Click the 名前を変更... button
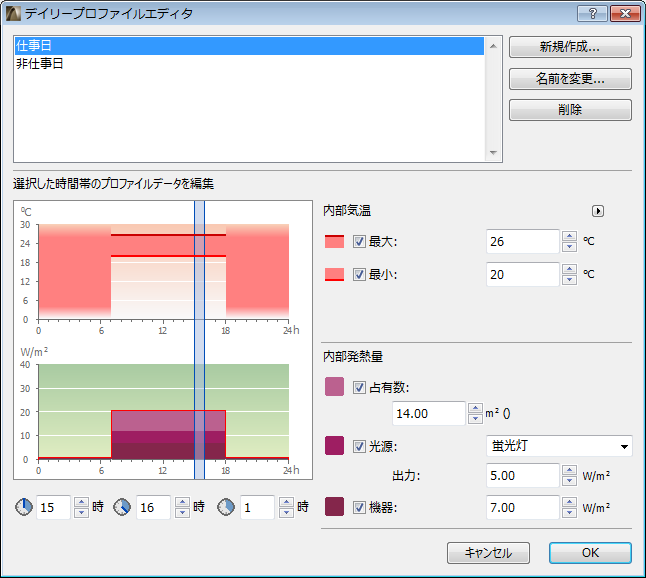 (570, 79)
